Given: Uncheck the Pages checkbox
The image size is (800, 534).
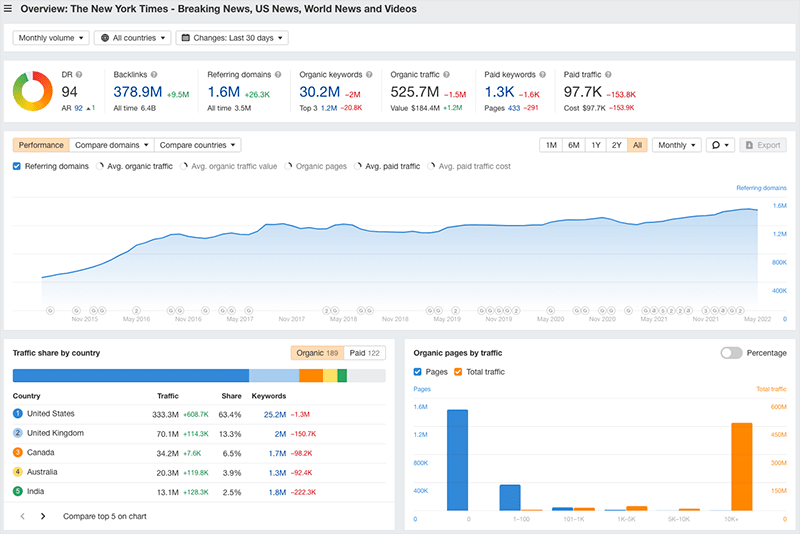Looking at the screenshot, I should [417, 372].
